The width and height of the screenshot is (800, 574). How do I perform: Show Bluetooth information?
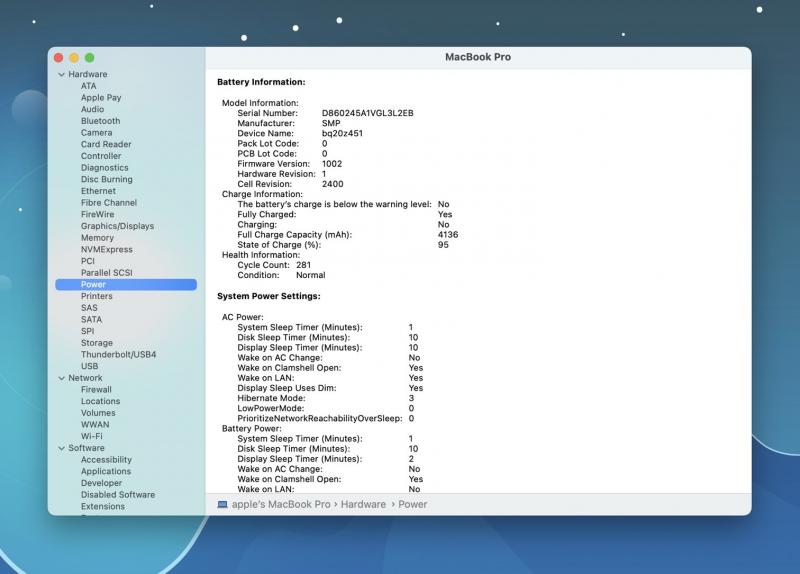101,121
